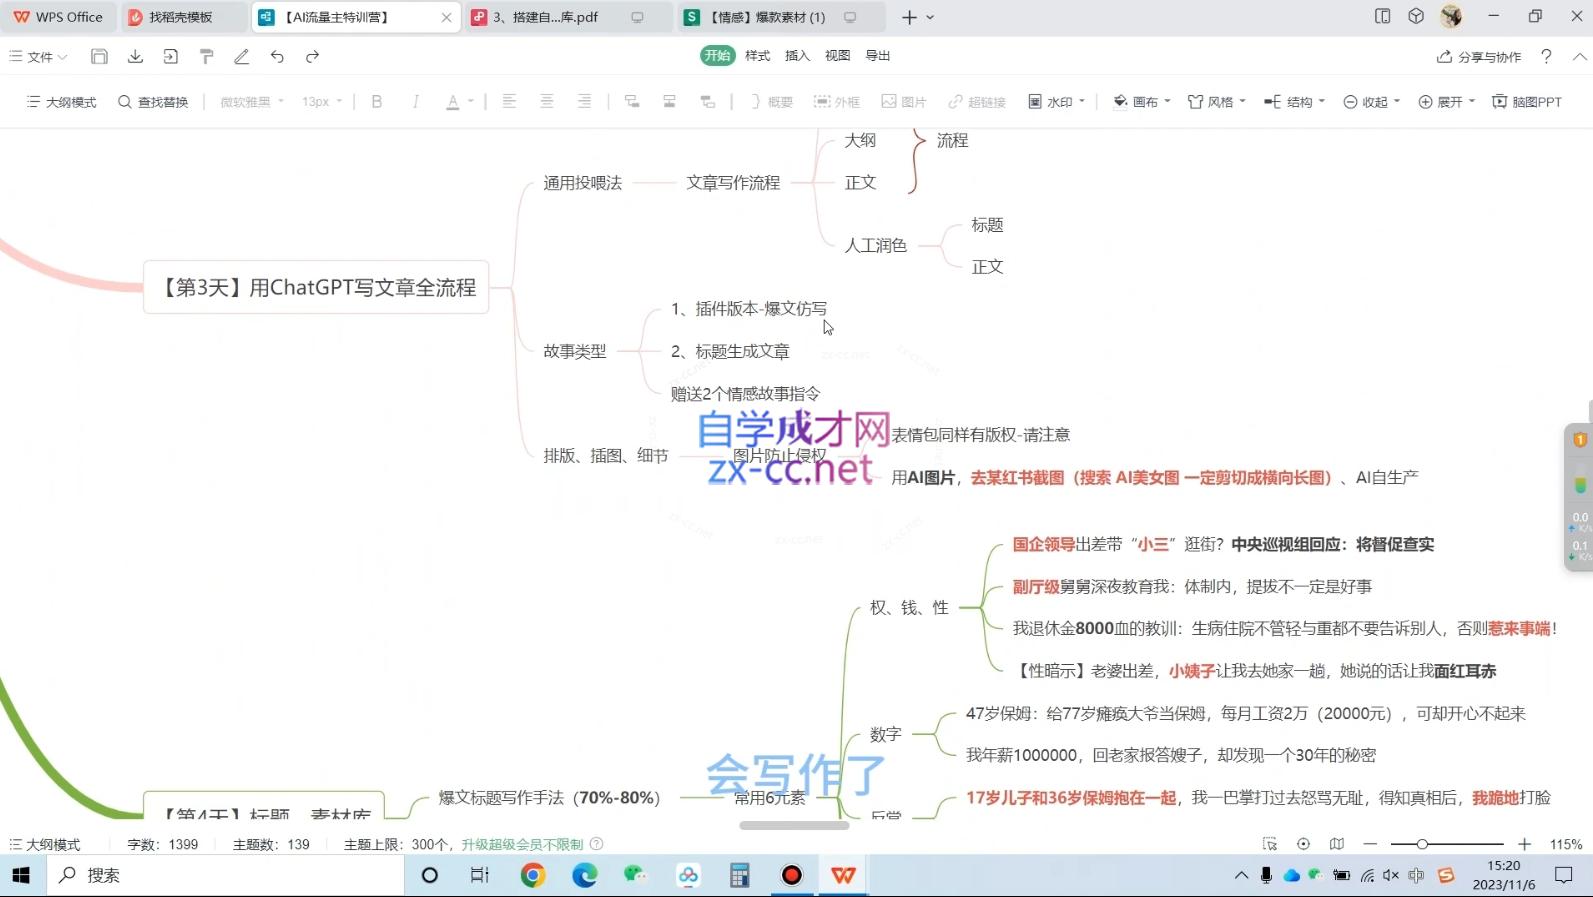Open the font family dropdown 微软雅黑

pos(252,102)
